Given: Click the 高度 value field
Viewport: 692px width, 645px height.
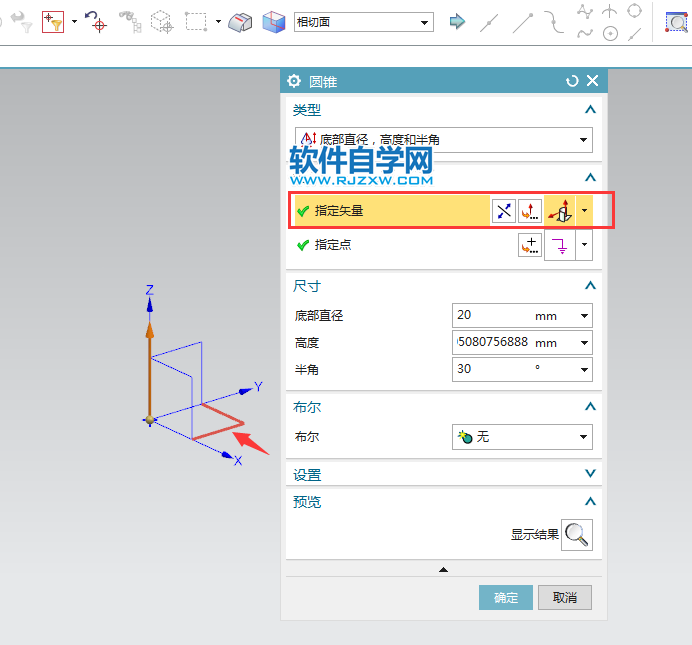Looking at the screenshot, I should pyautogui.click(x=492, y=342).
